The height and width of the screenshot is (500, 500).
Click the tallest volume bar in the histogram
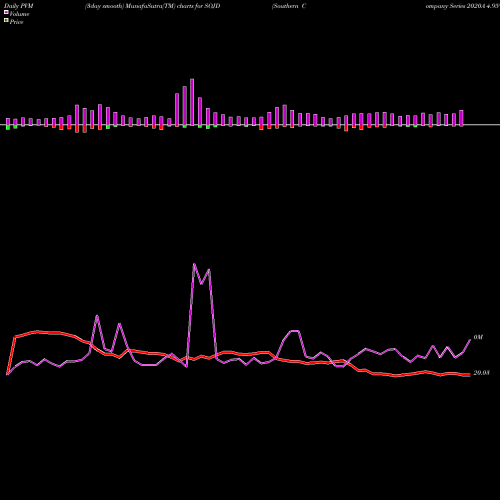[x=192, y=102]
